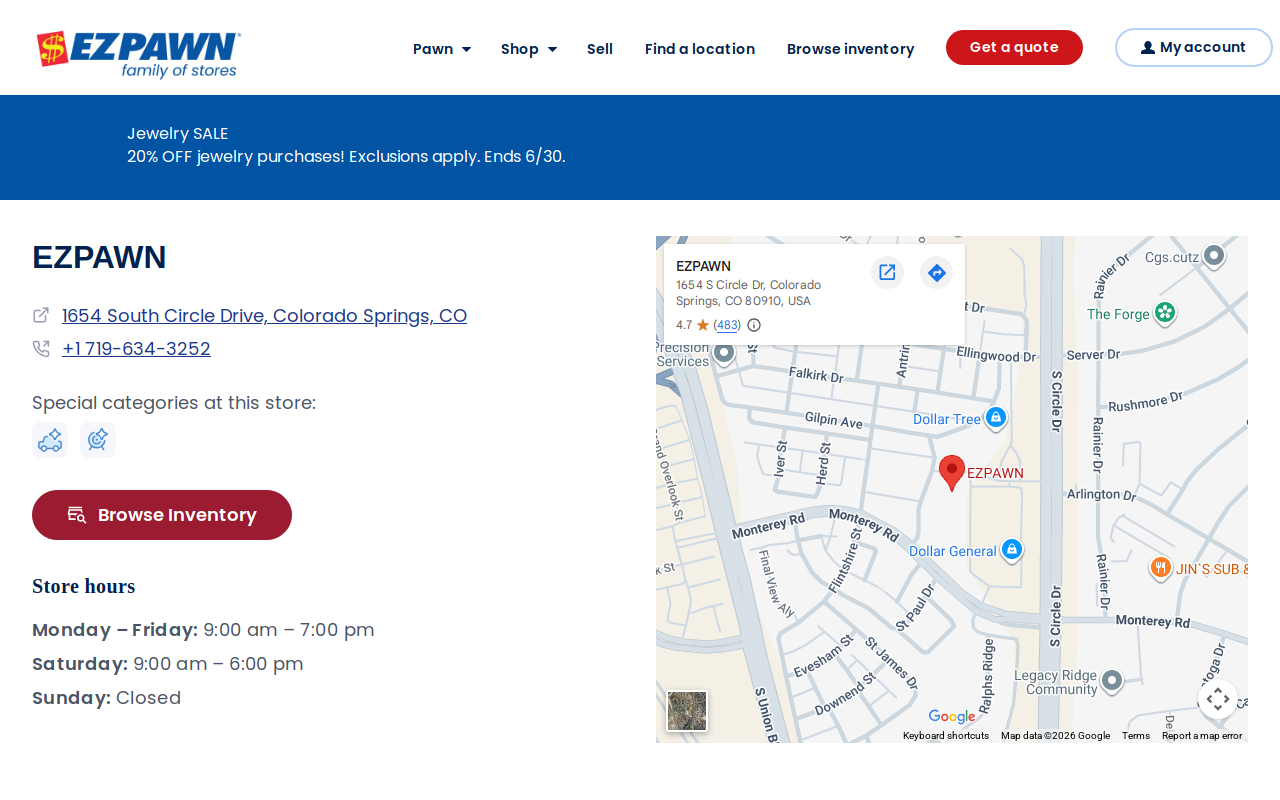Click the Monday – Friday hours line
The width and height of the screenshot is (1280, 800).
coord(203,630)
